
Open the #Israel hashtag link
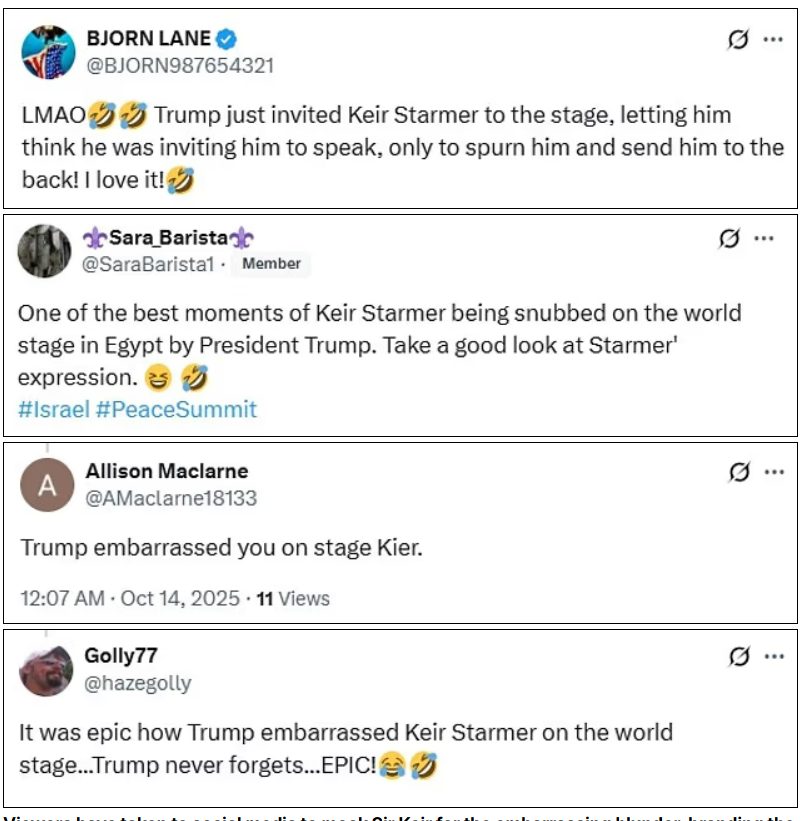[x=53, y=409]
